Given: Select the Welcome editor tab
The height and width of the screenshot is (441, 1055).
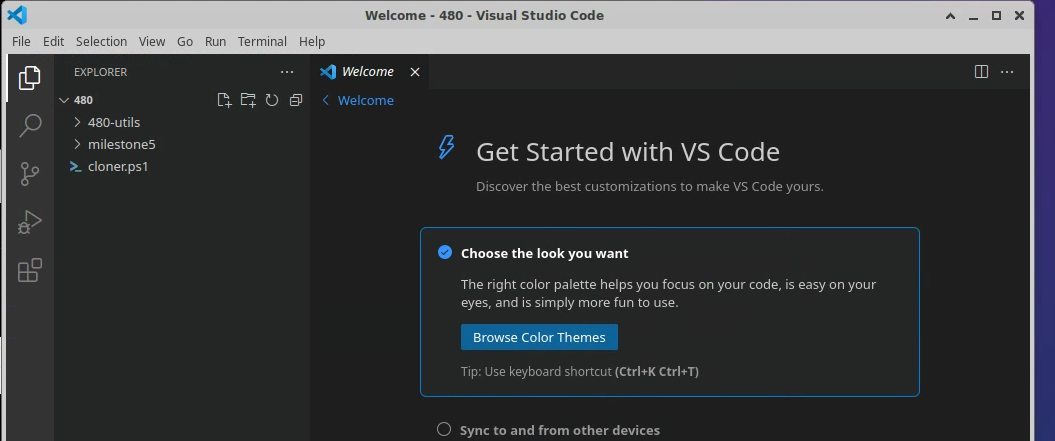Looking at the screenshot, I should (369, 72).
